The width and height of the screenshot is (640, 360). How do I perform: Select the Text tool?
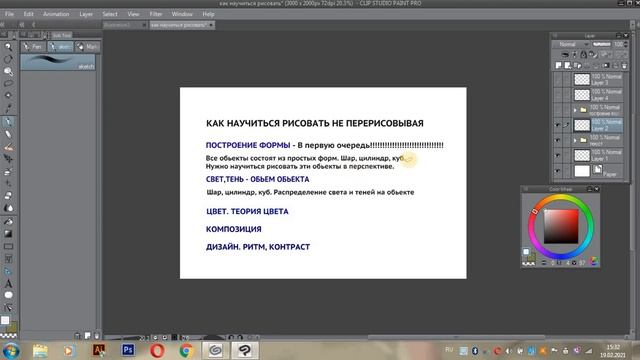coord(8,284)
